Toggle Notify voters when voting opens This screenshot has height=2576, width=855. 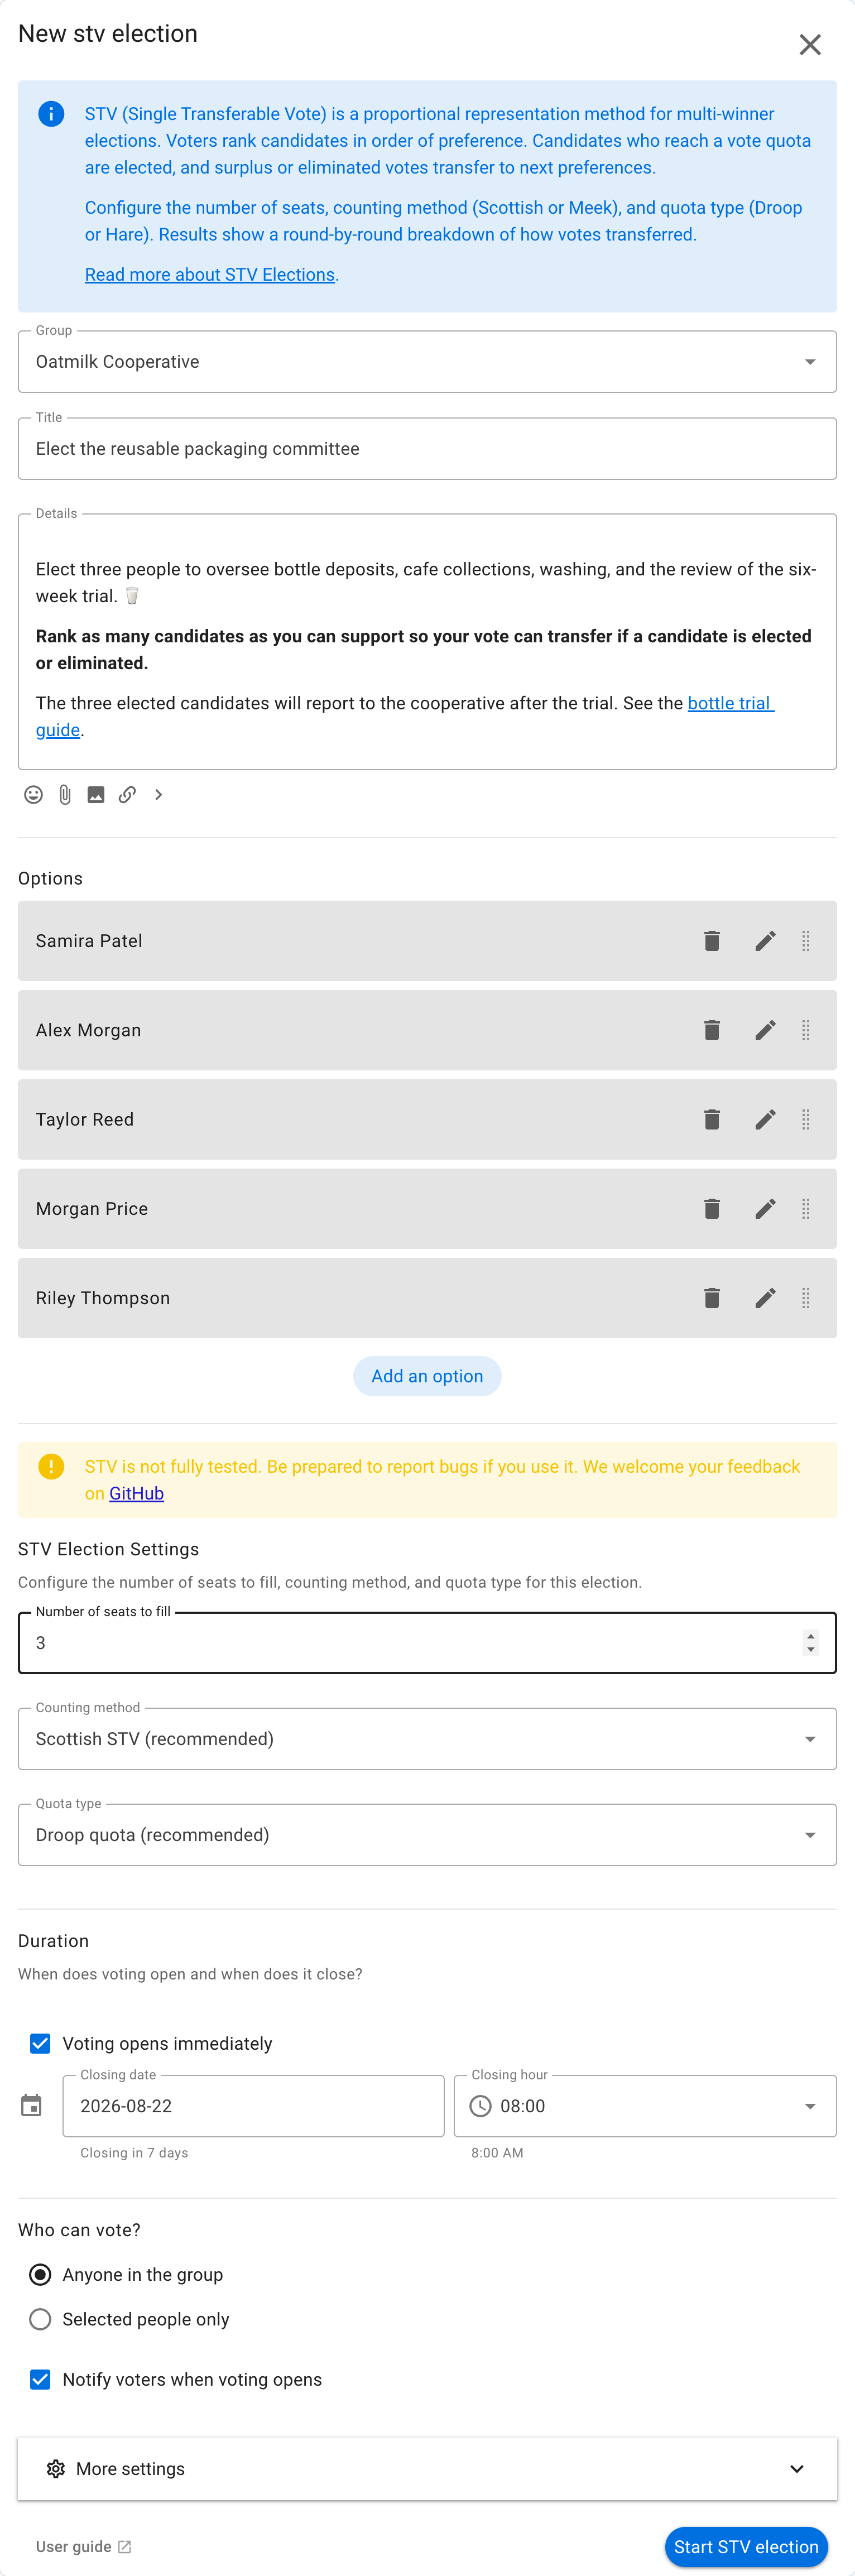tap(40, 2379)
